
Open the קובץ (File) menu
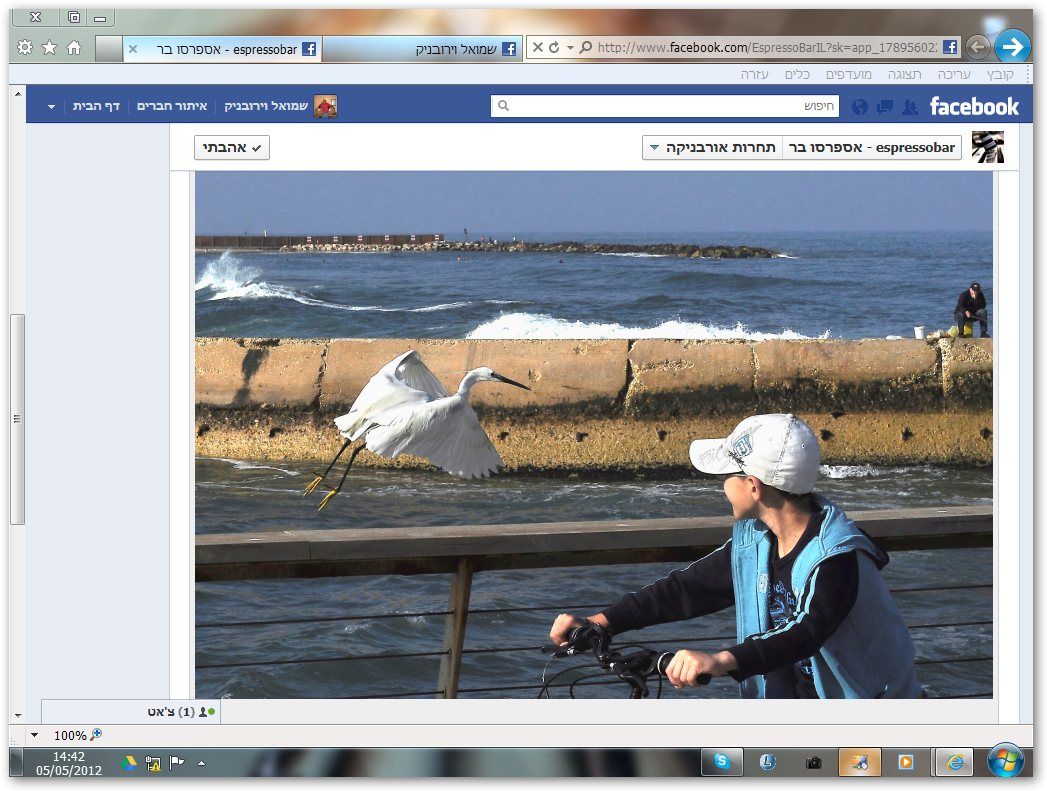tap(1002, 75)
